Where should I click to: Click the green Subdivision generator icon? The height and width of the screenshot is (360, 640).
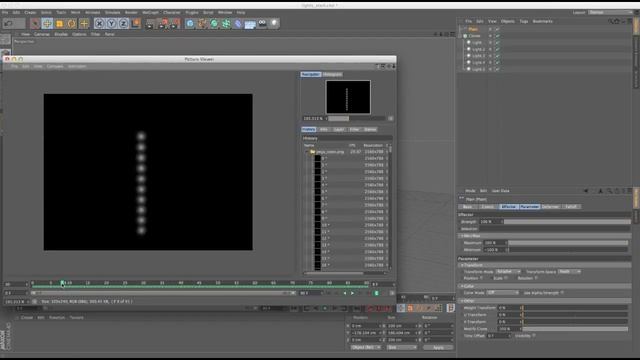pos(214,24)
